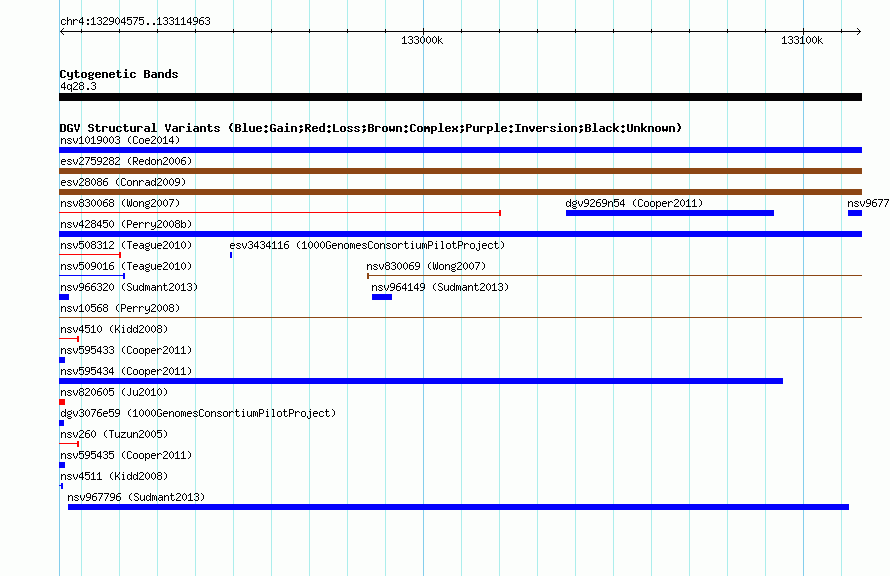Open the nsv967796 (Sudmant2013) label

click(x=136, y=497)
